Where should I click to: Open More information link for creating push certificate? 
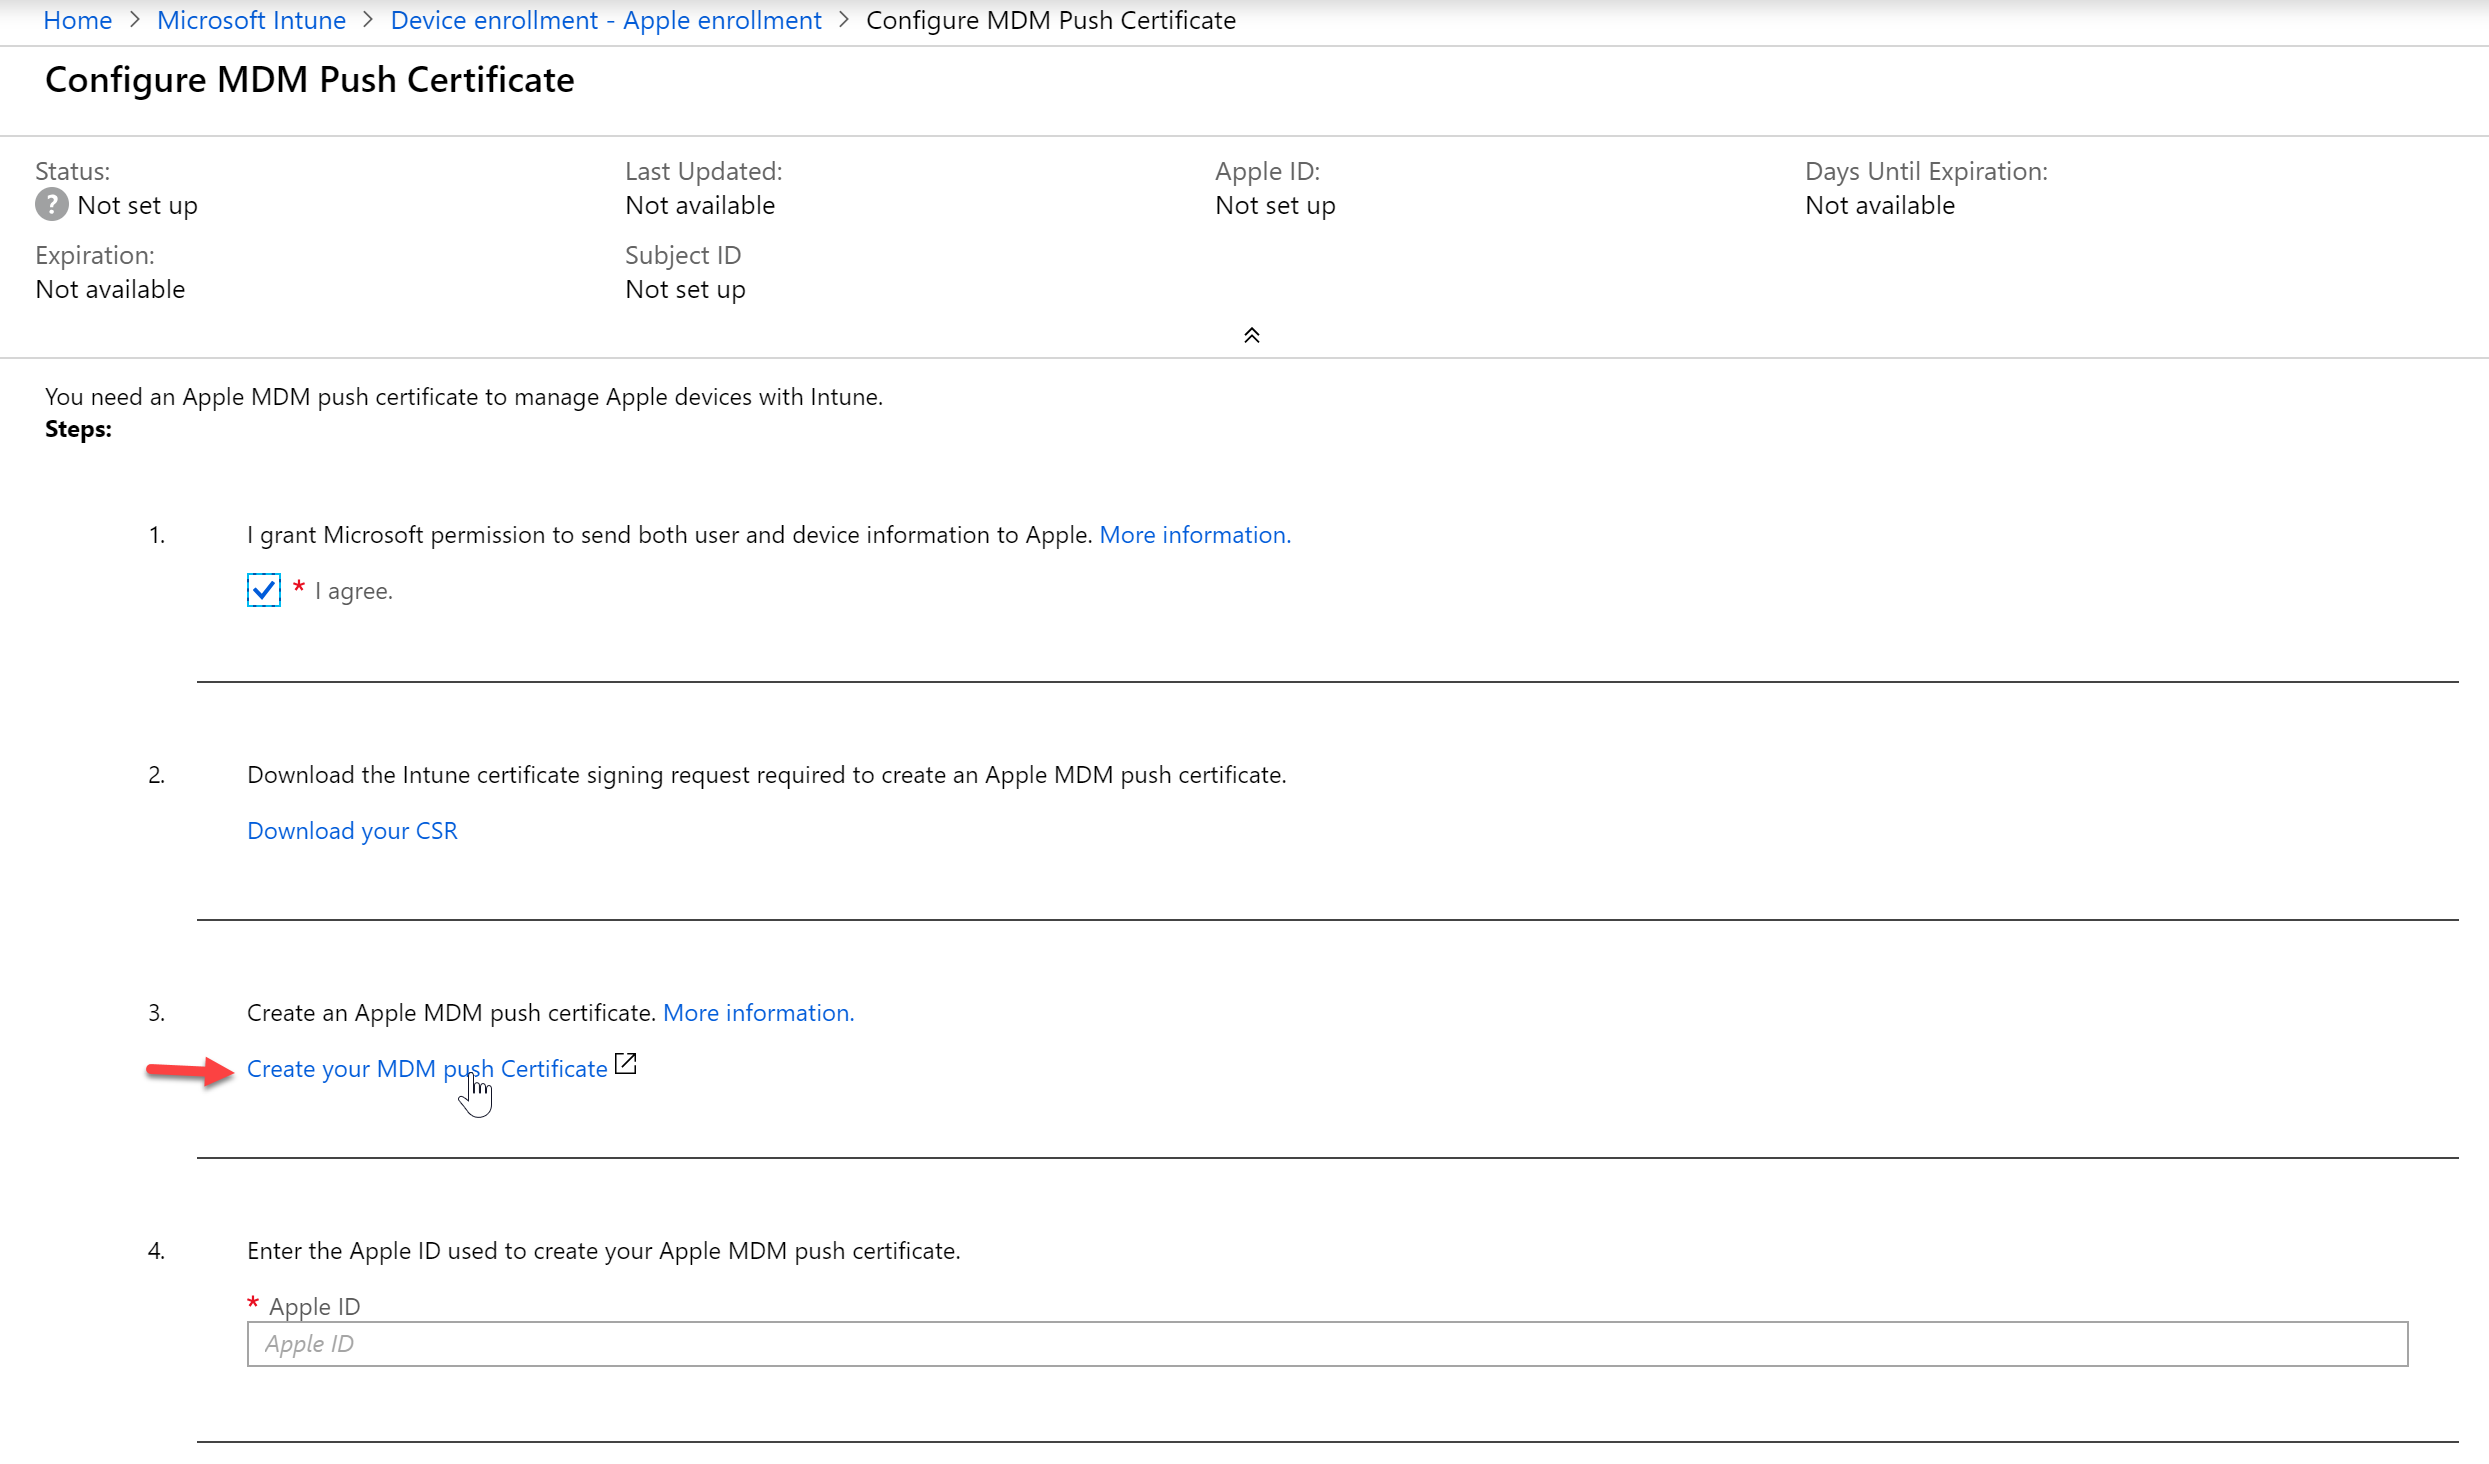758,1013
